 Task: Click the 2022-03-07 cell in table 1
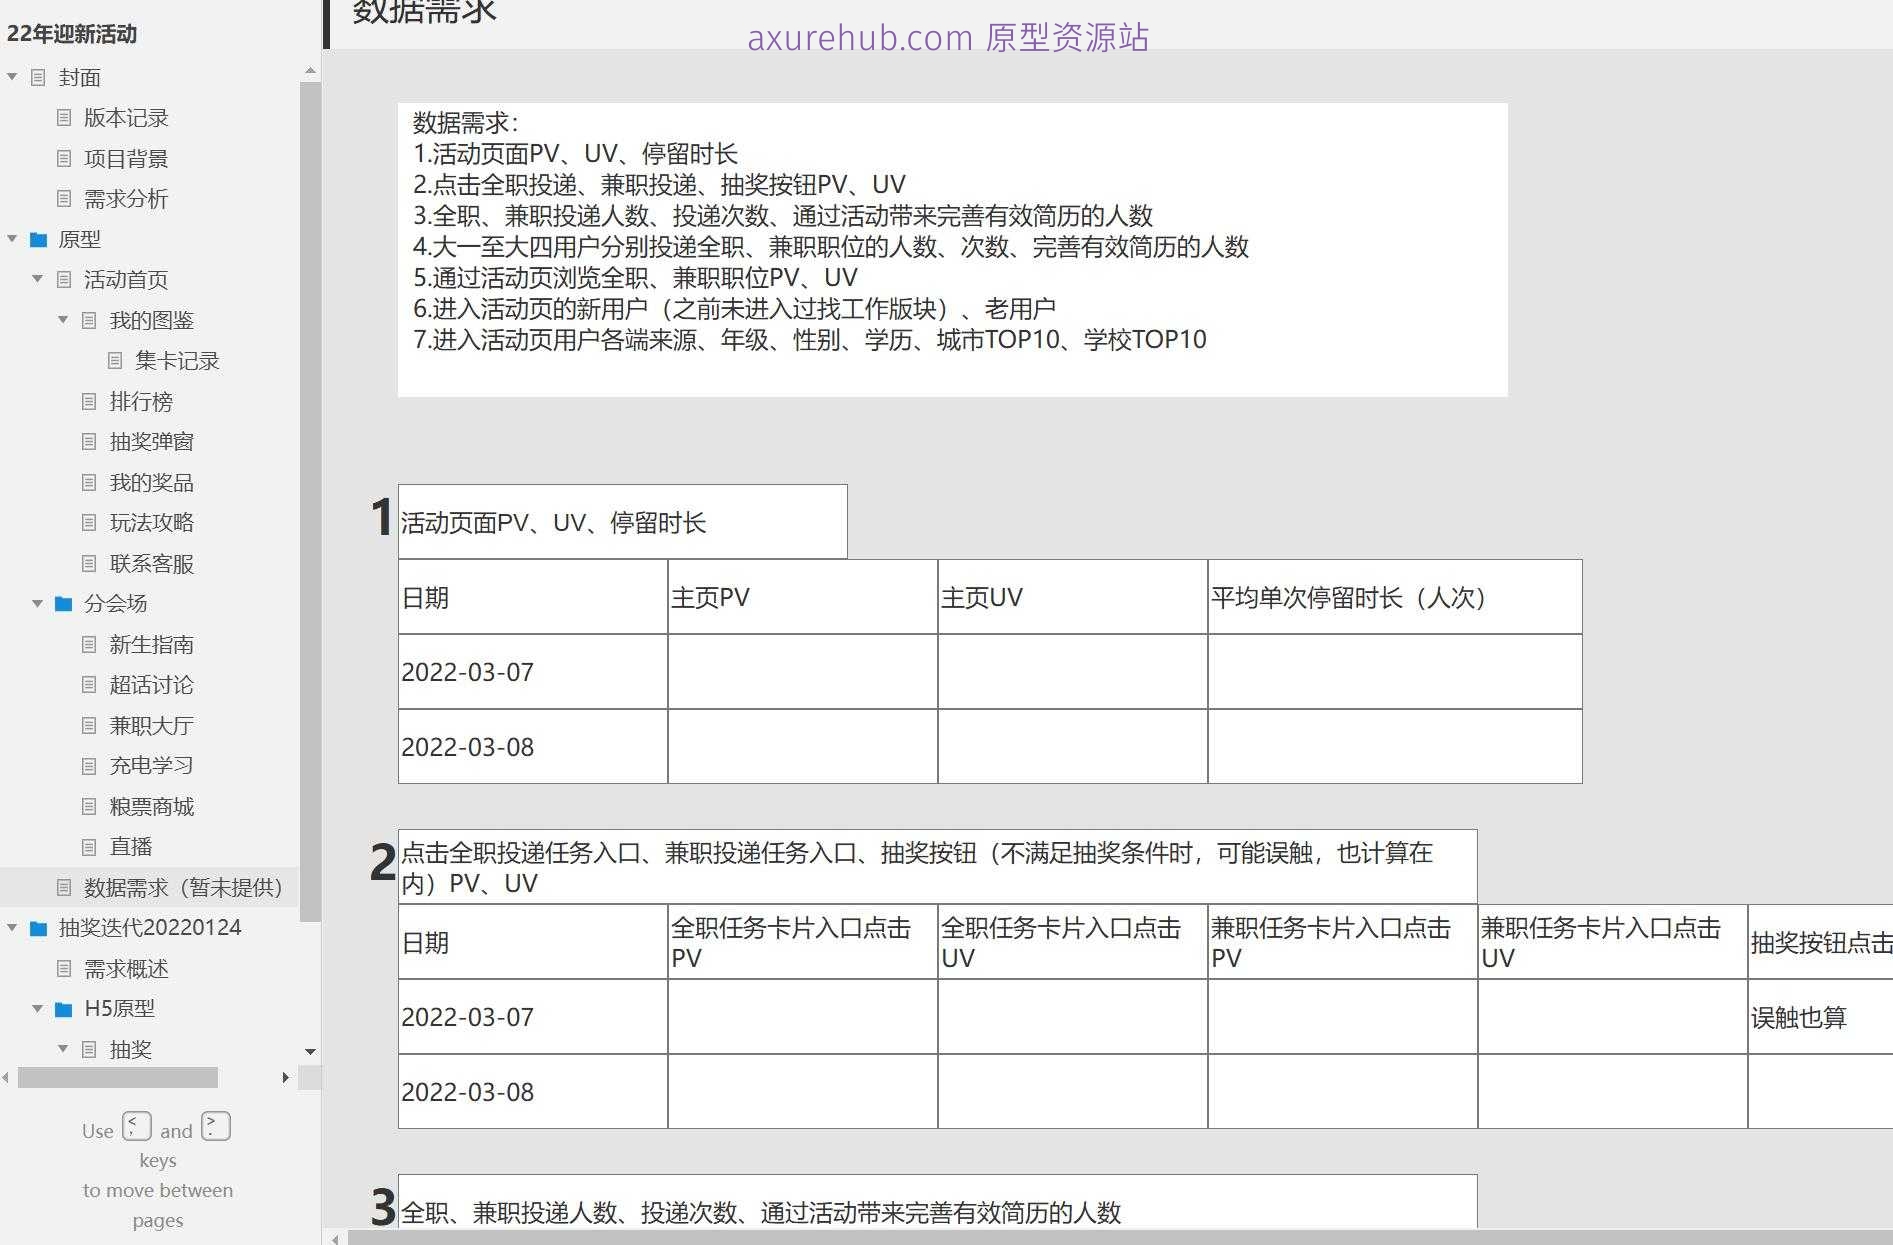coord(533,672)
